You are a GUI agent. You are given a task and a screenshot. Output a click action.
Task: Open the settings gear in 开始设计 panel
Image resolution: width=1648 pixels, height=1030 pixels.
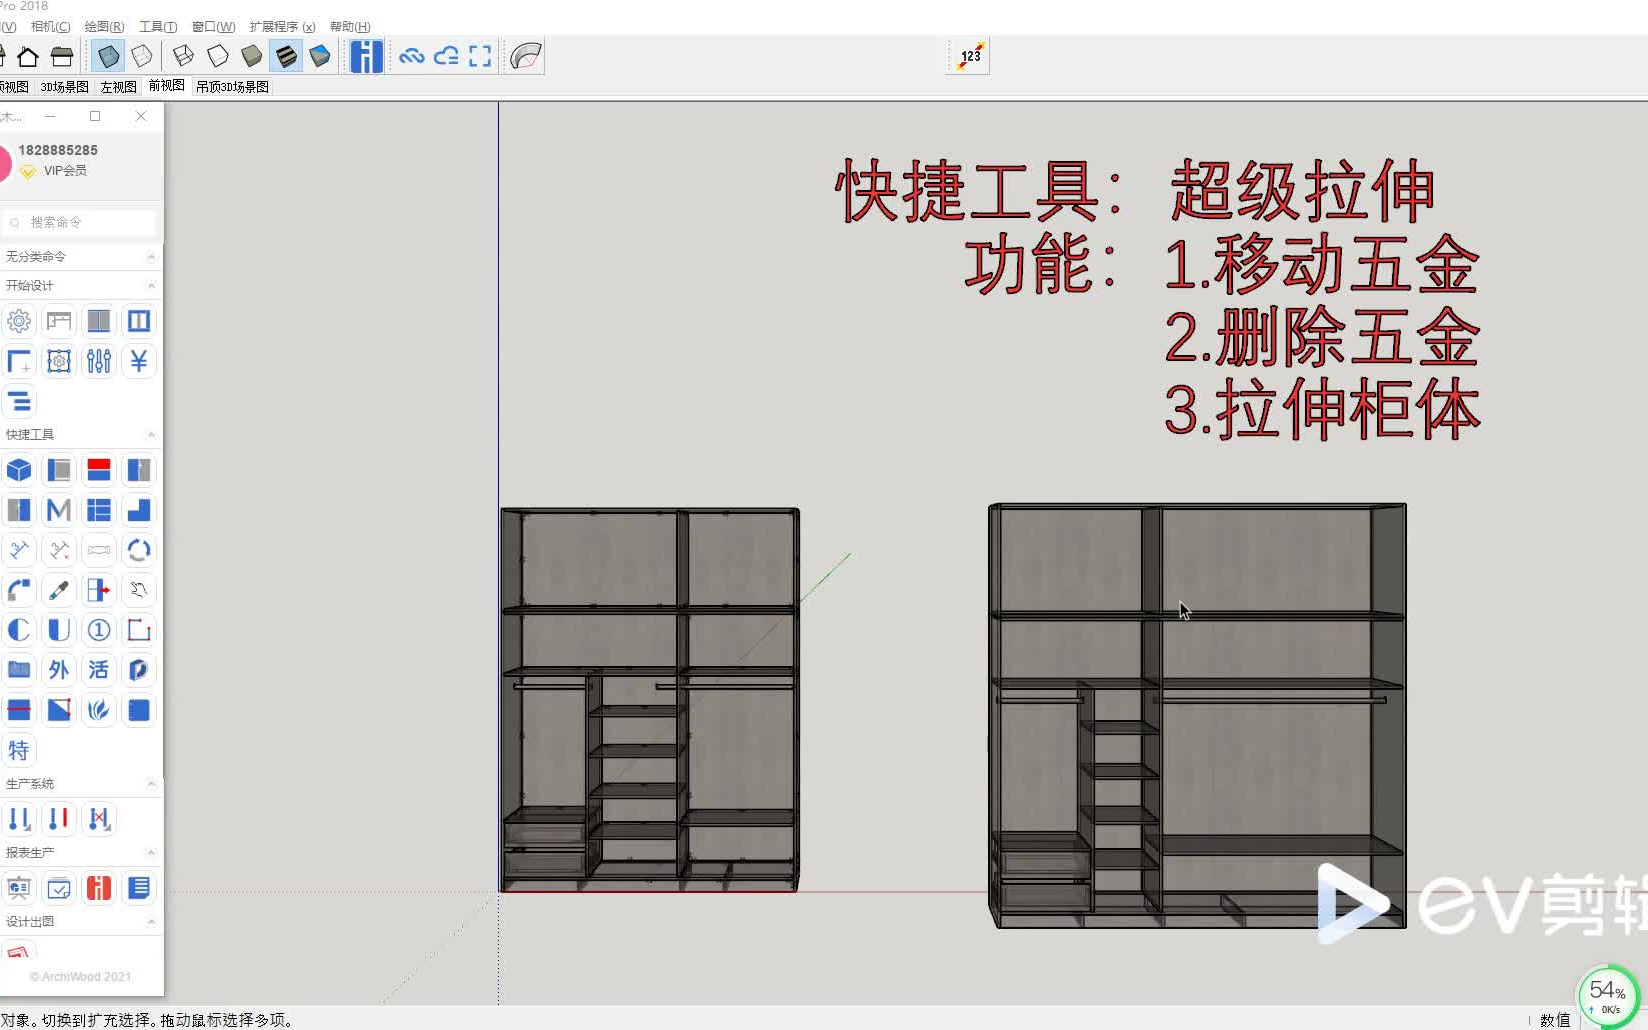[19, 321]
